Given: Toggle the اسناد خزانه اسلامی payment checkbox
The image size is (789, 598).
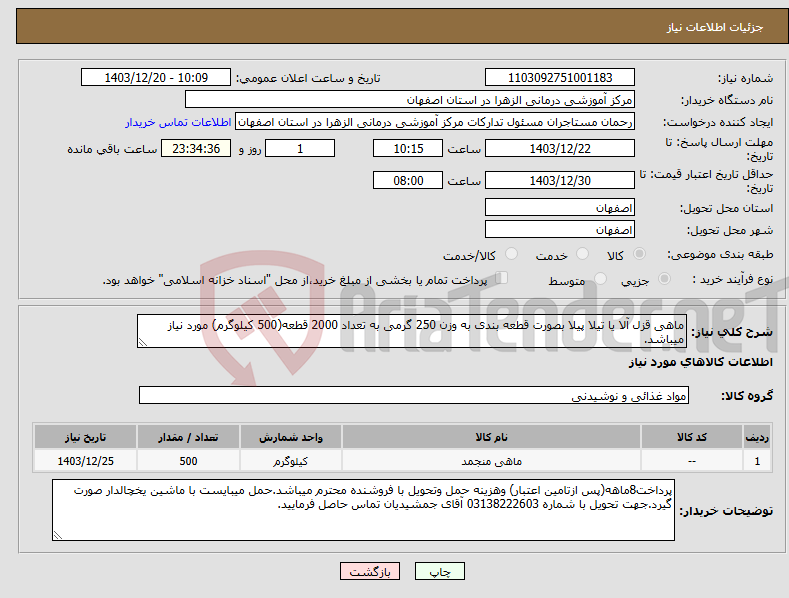Looking at the screenshot, I should point(502,278).
